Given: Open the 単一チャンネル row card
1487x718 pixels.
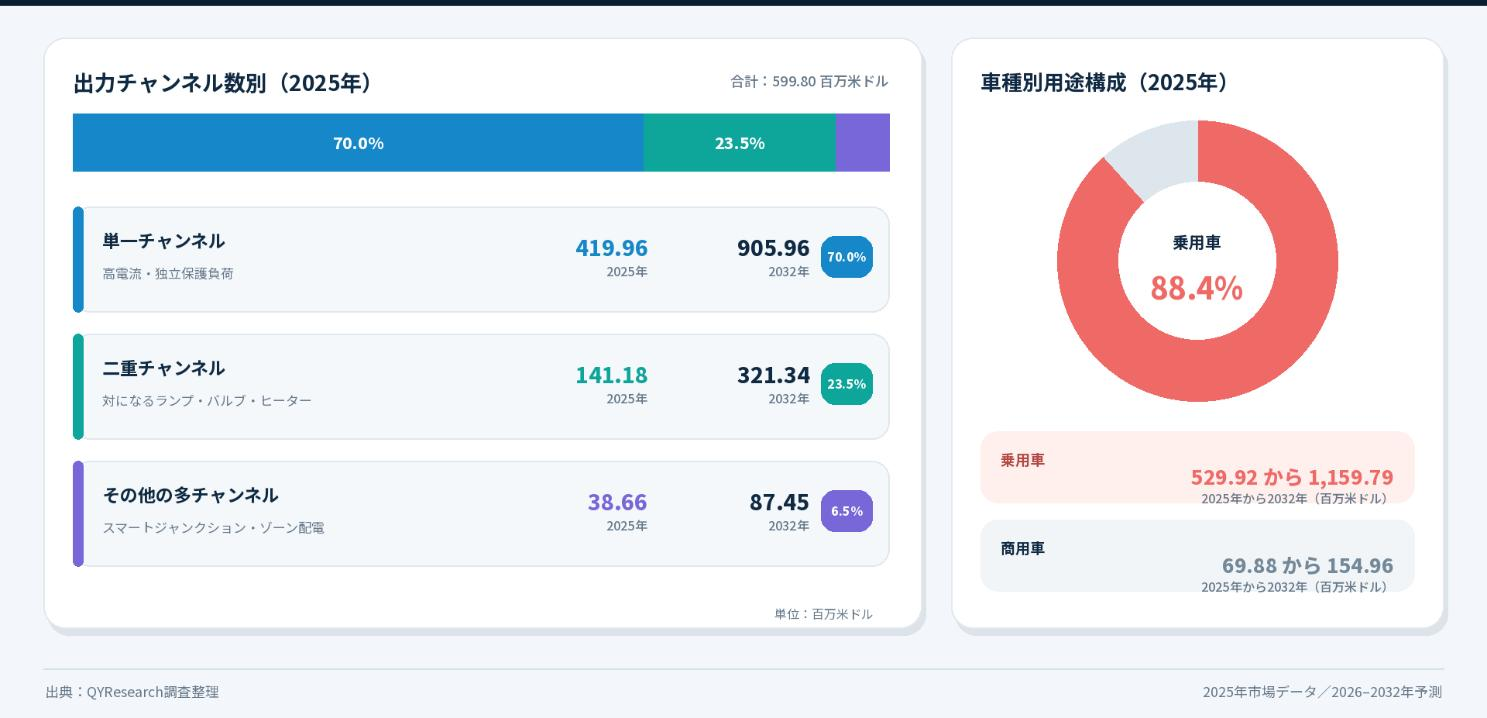Looking at the screenshot, I should 481,260.
